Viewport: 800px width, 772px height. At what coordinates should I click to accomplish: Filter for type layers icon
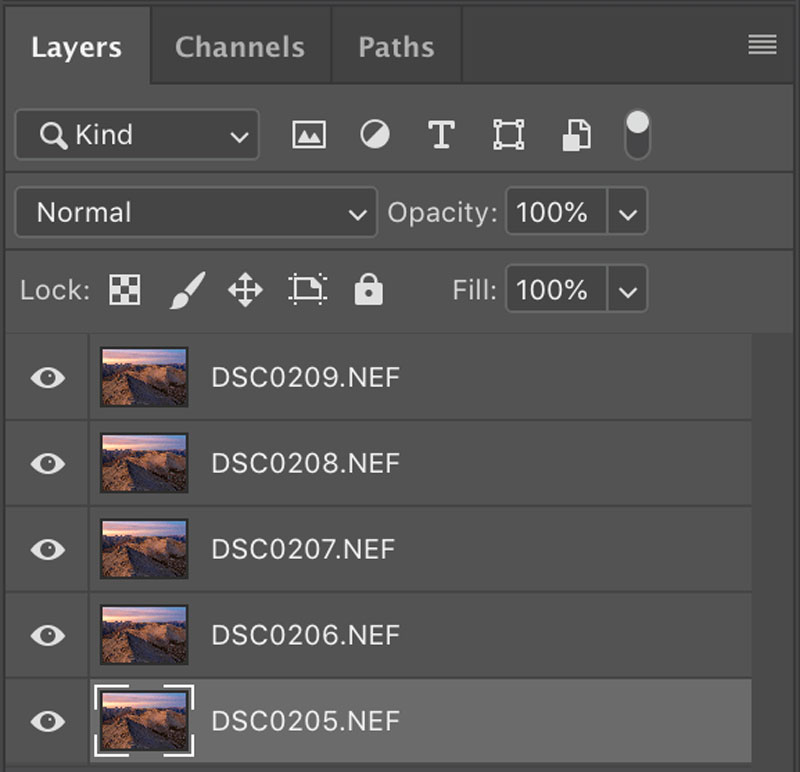click(441, 135)
